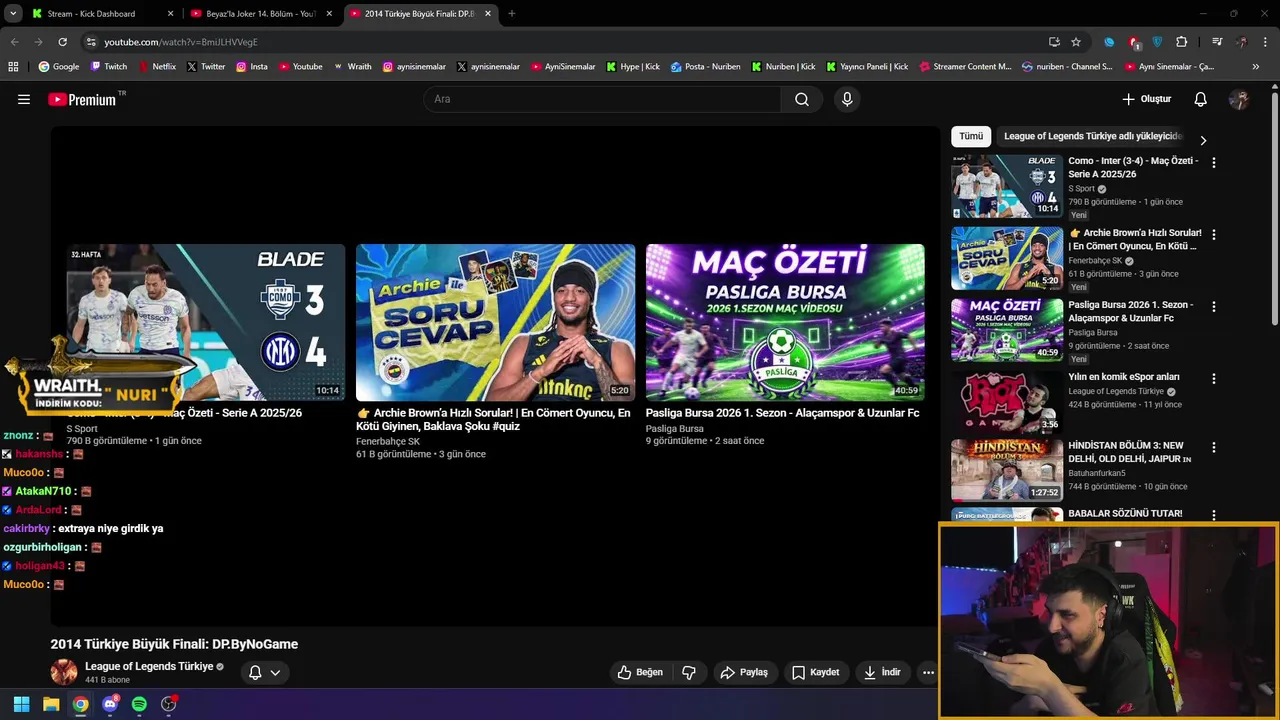The image size is (1280, 720).
Task: Open the League of Legends Türkiye channel name link
Action: [149, 666]
